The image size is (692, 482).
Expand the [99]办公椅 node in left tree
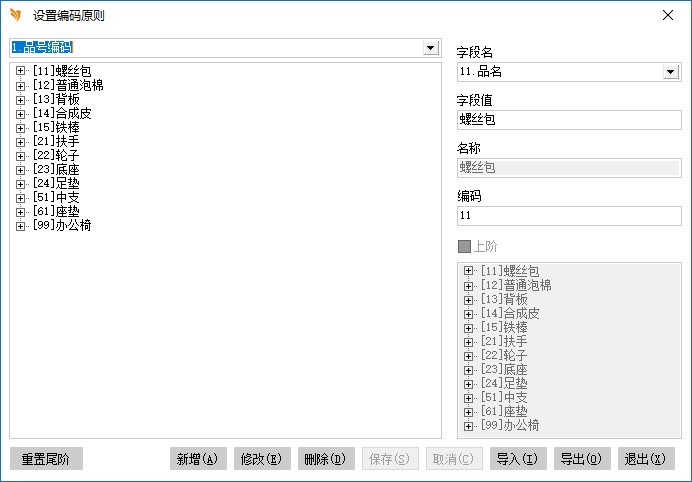[x=20, y=225]
